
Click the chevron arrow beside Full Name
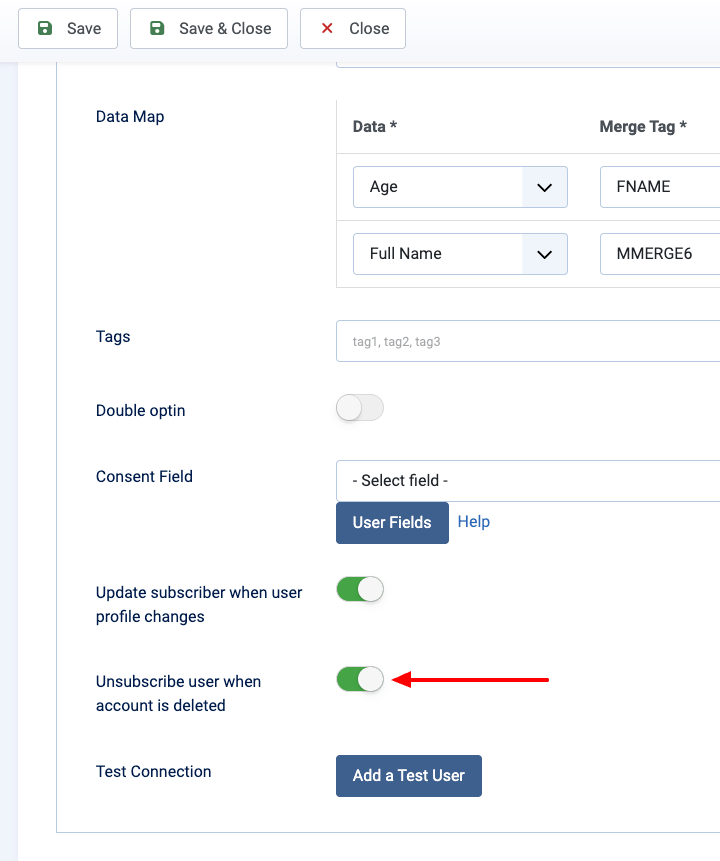click(x=545, y=254)
